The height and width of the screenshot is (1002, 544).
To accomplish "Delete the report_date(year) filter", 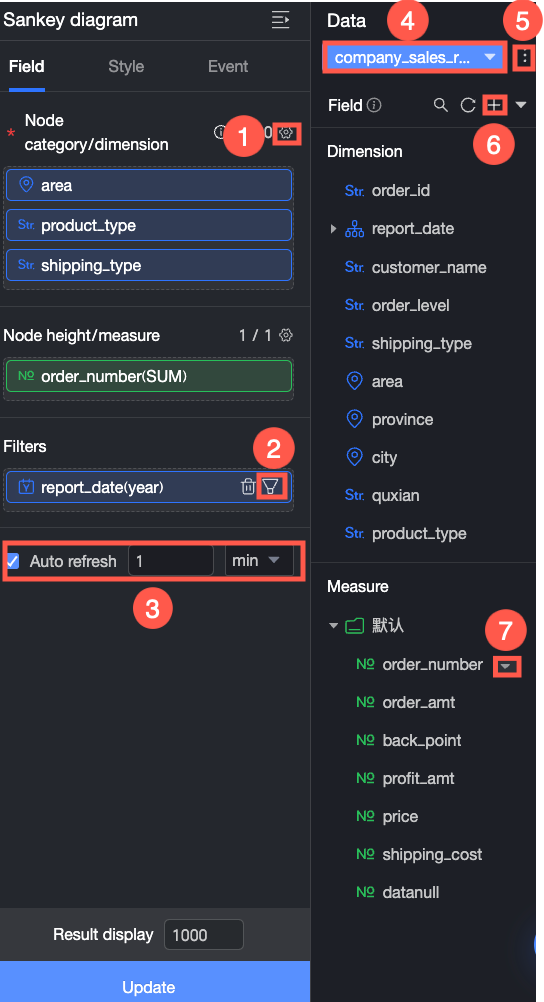I will (x=248, y=487).
